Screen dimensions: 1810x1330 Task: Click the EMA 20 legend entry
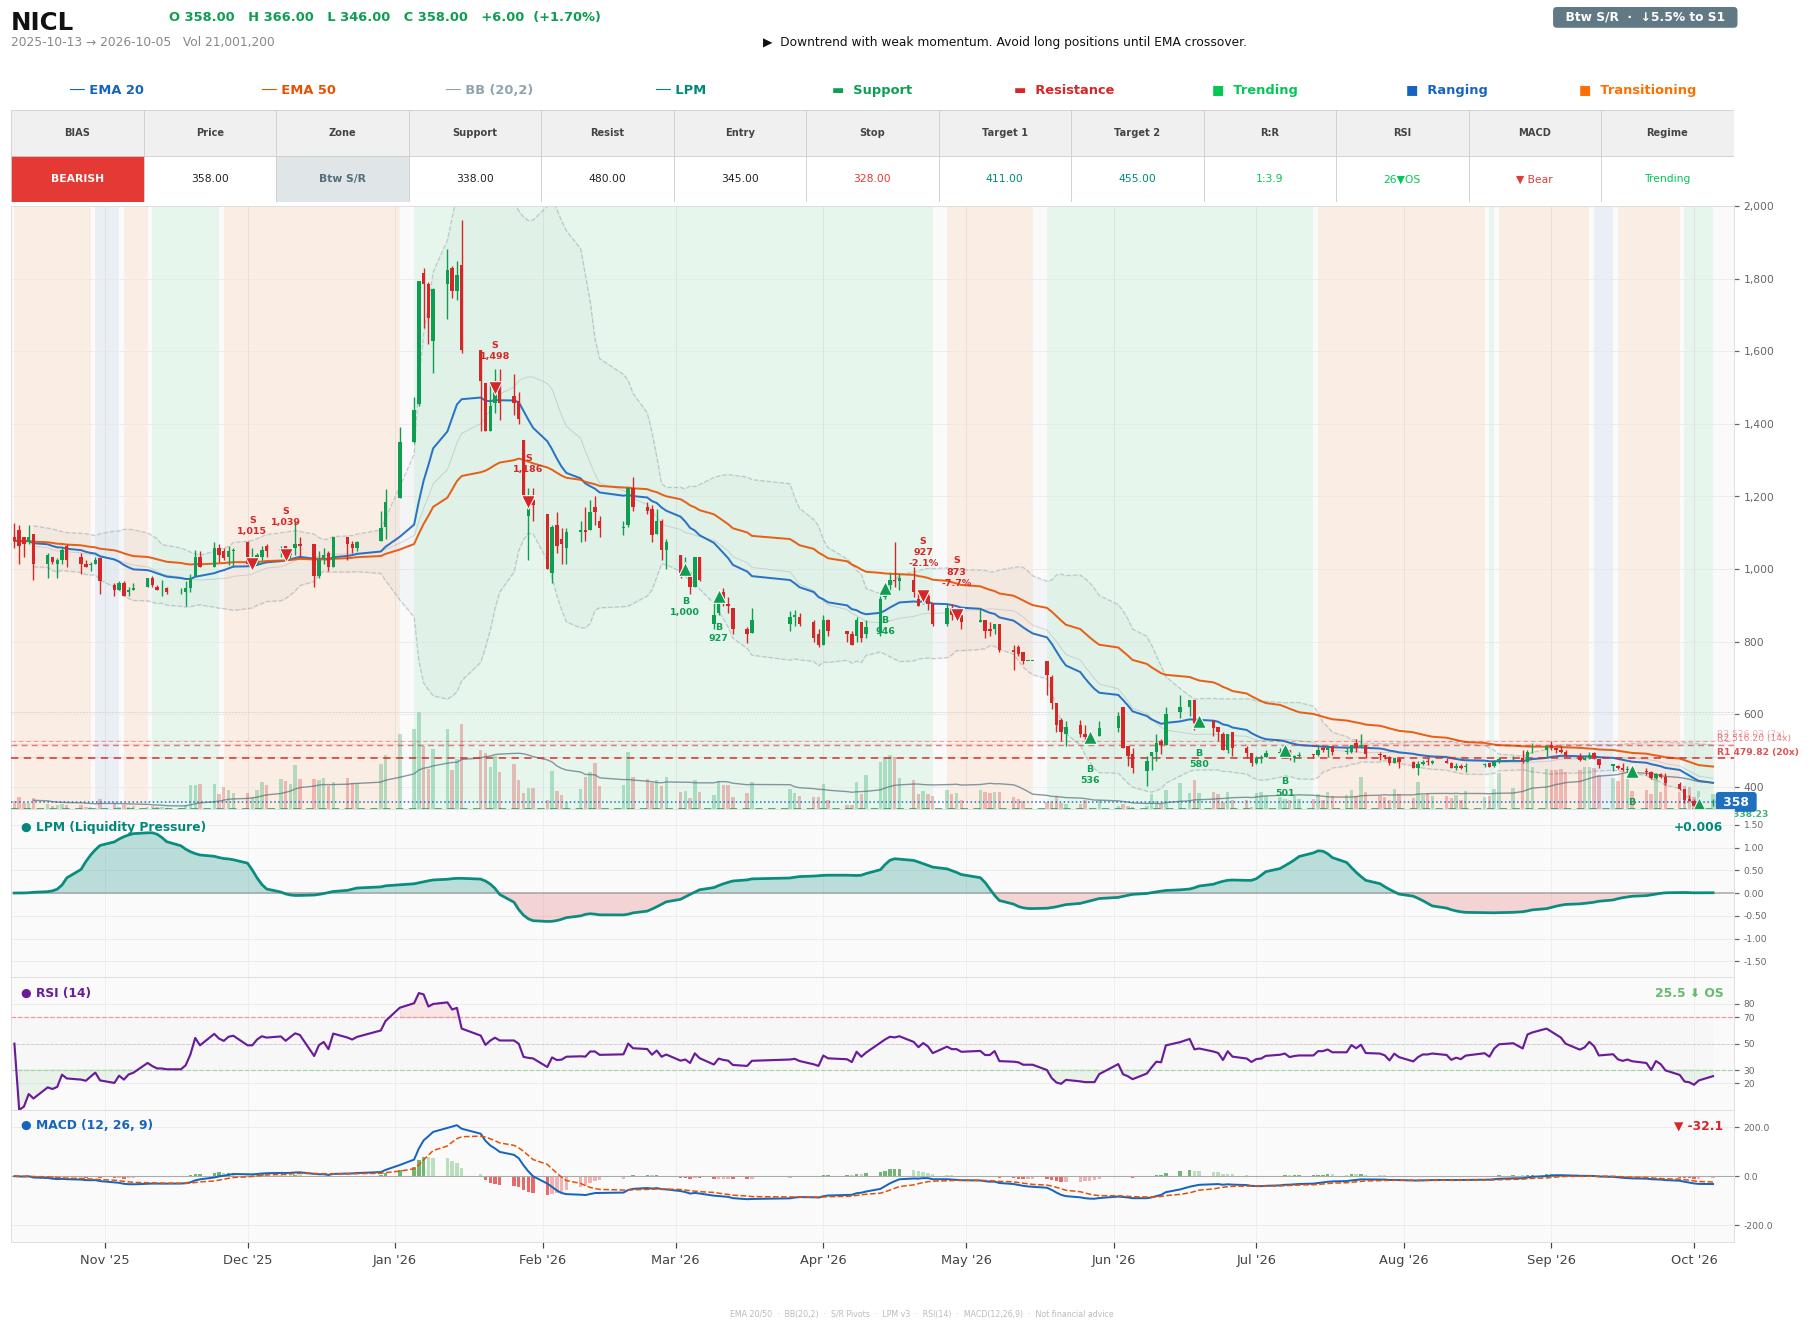point(106,90)
